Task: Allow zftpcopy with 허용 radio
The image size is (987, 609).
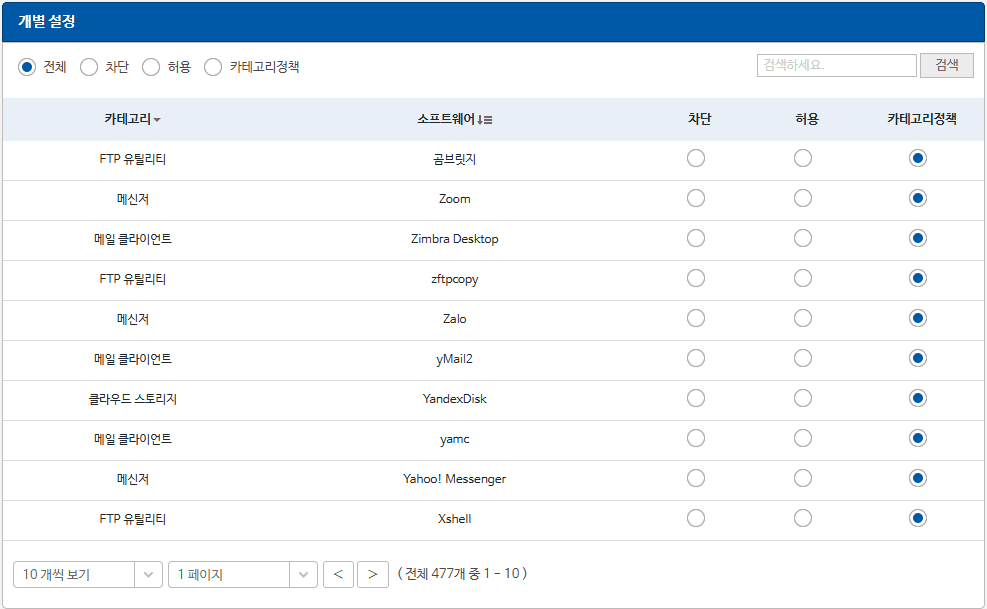Action: point(803,278)
